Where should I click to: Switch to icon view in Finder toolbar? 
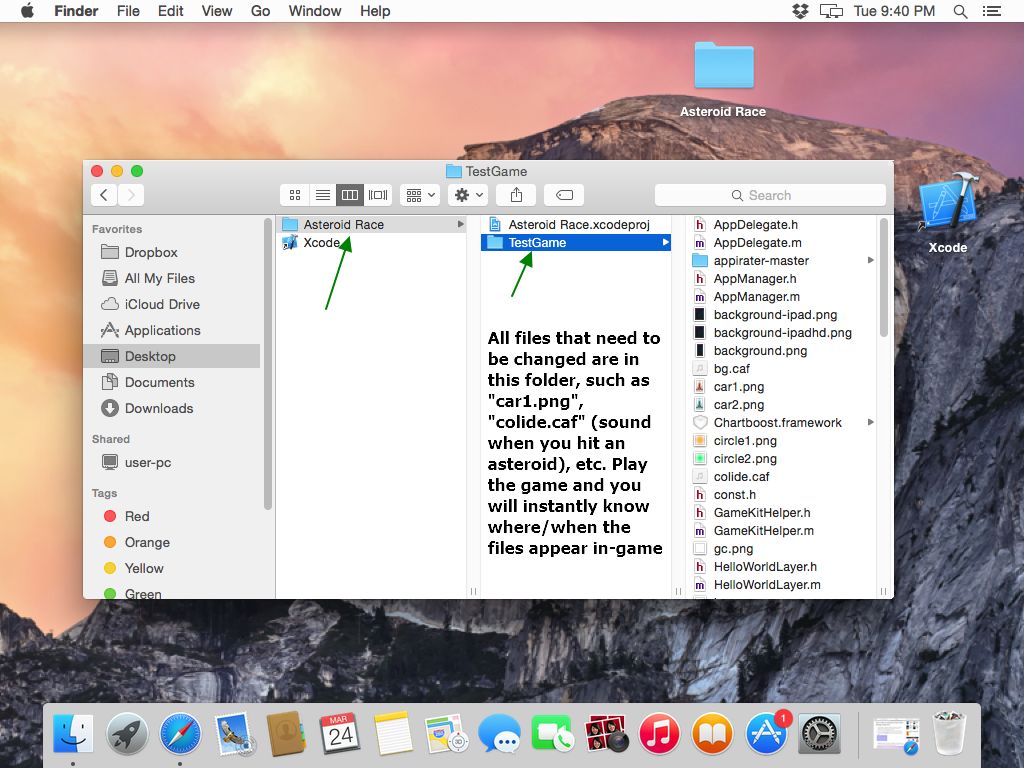[x=294, y=195]
